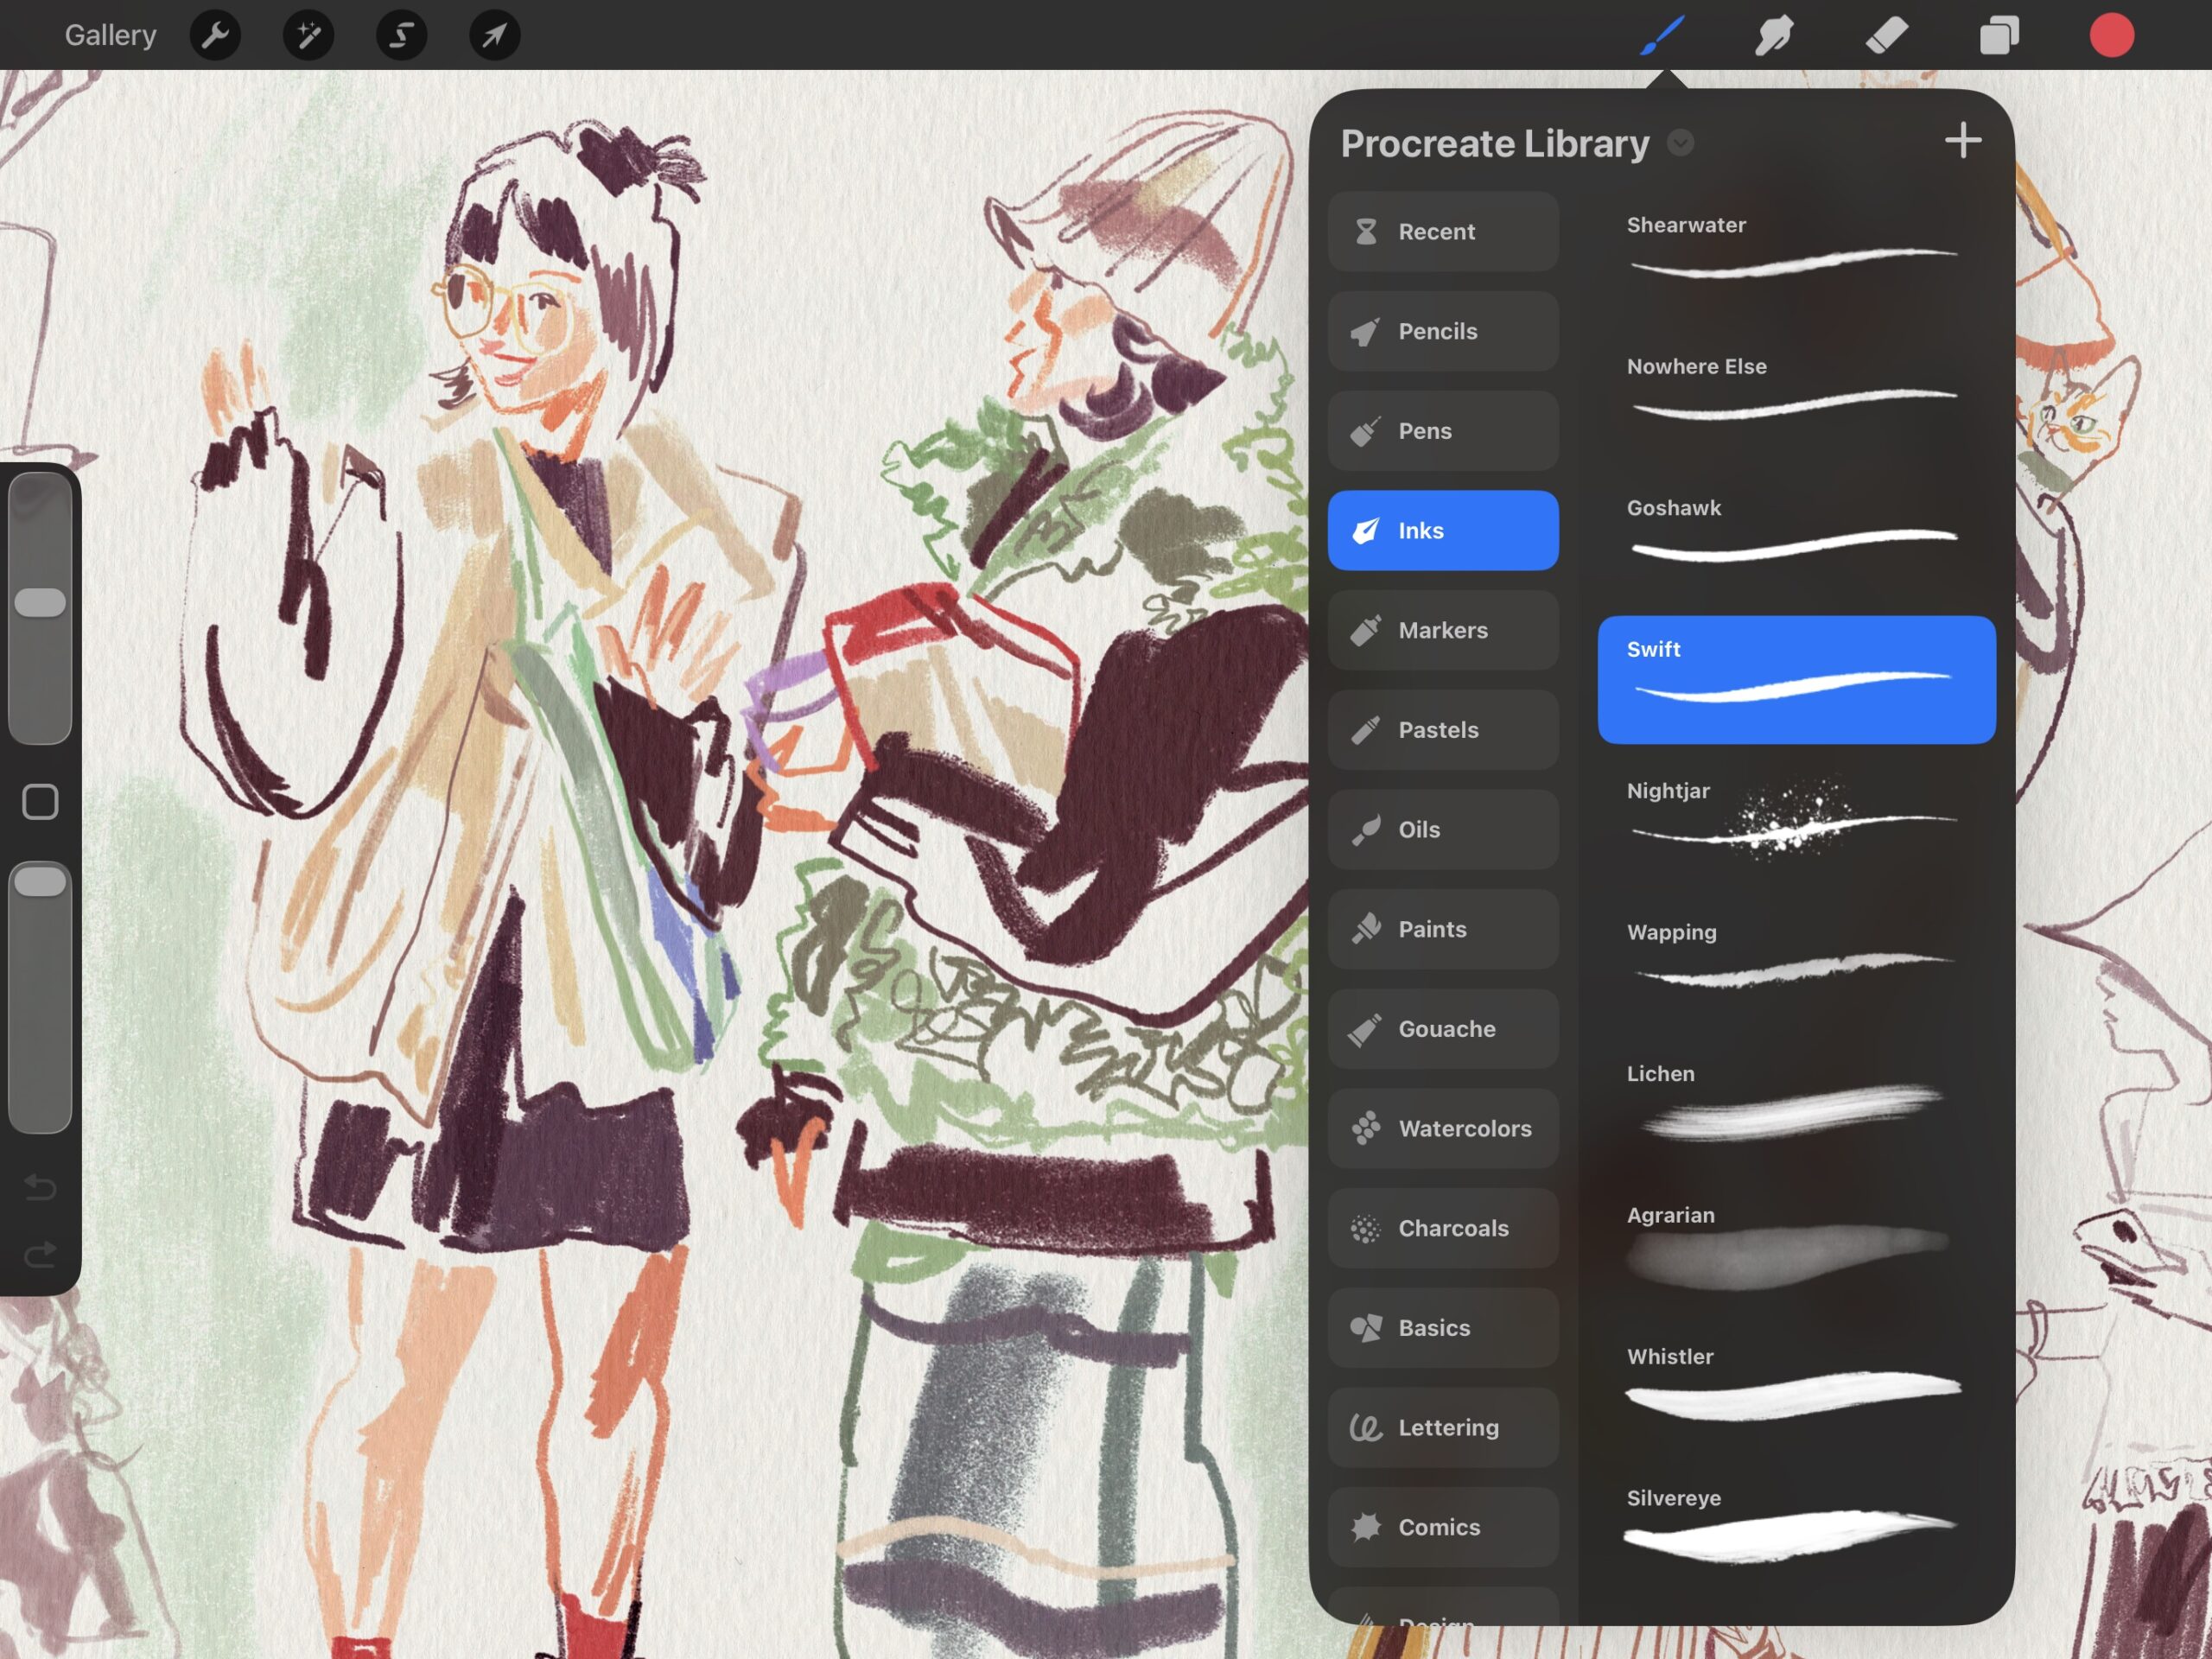Open the Actions wrench menu
The width and height of the screenshot is (2212, 1659).
pos(215,36)
